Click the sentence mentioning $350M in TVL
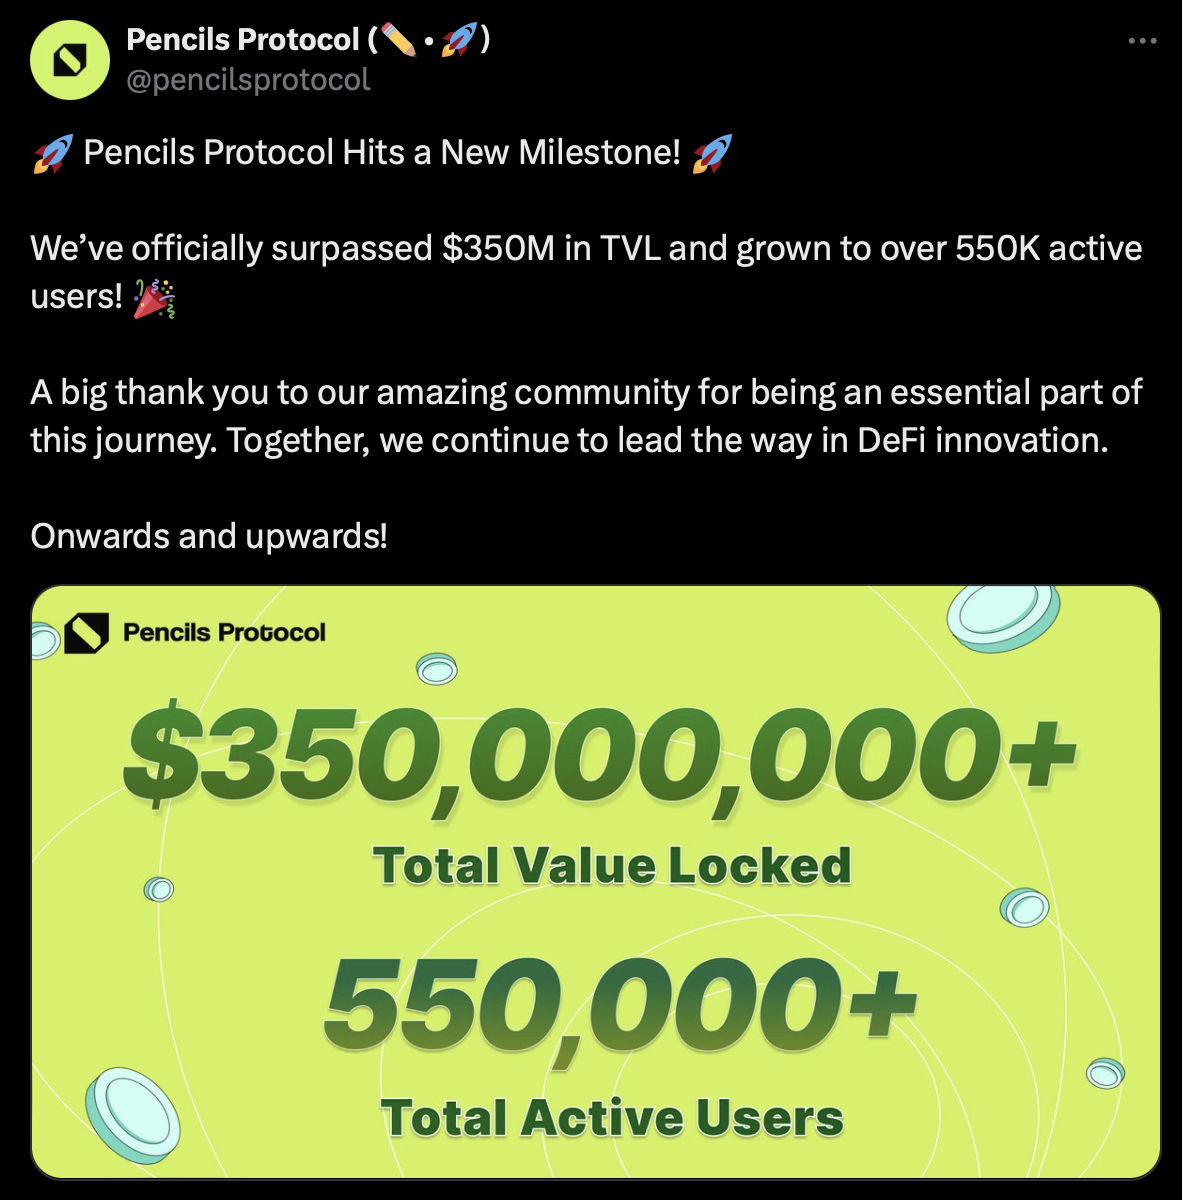 click(586, 272)
